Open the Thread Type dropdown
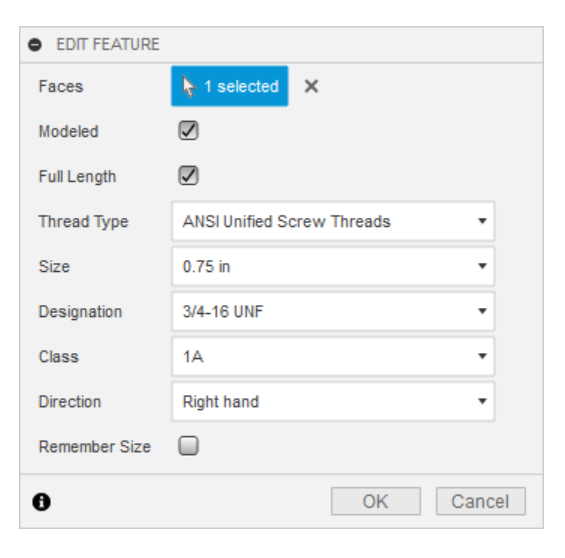This screenshot has height=558, width=565. click(333, 221)
